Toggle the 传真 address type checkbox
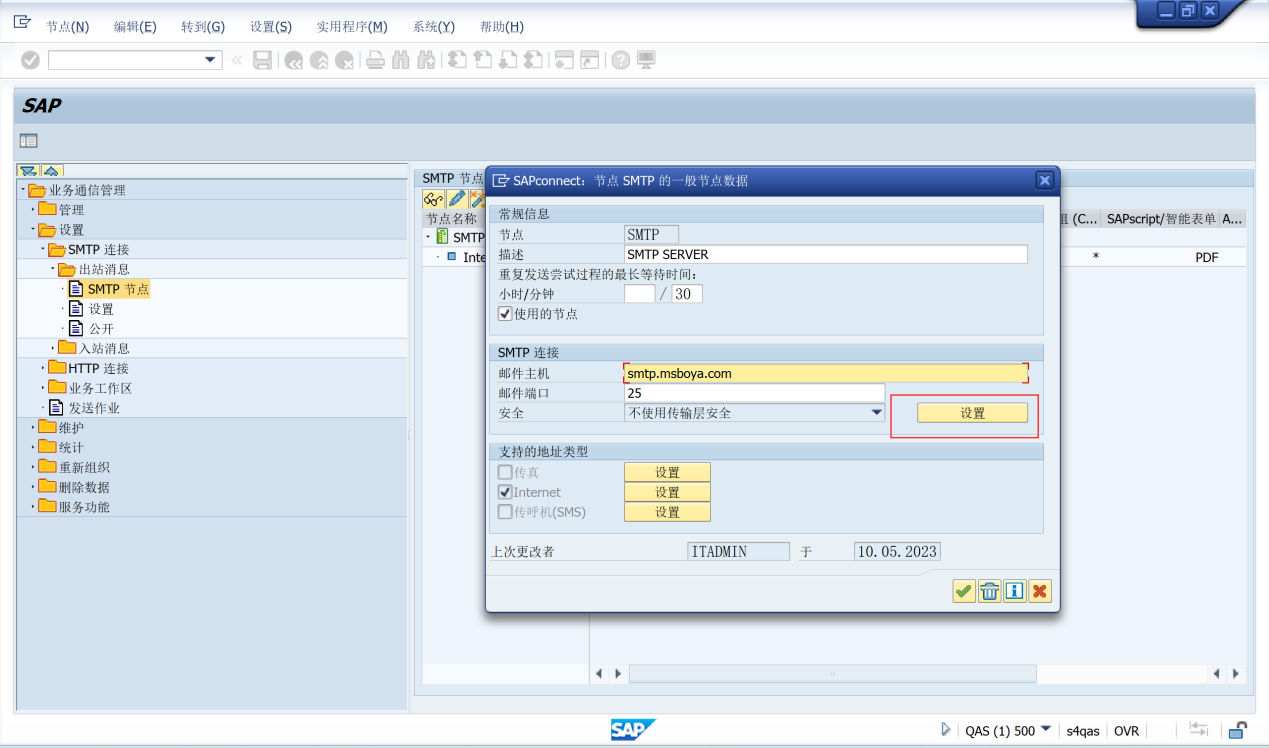1269x748 pixels. (505, 472)
